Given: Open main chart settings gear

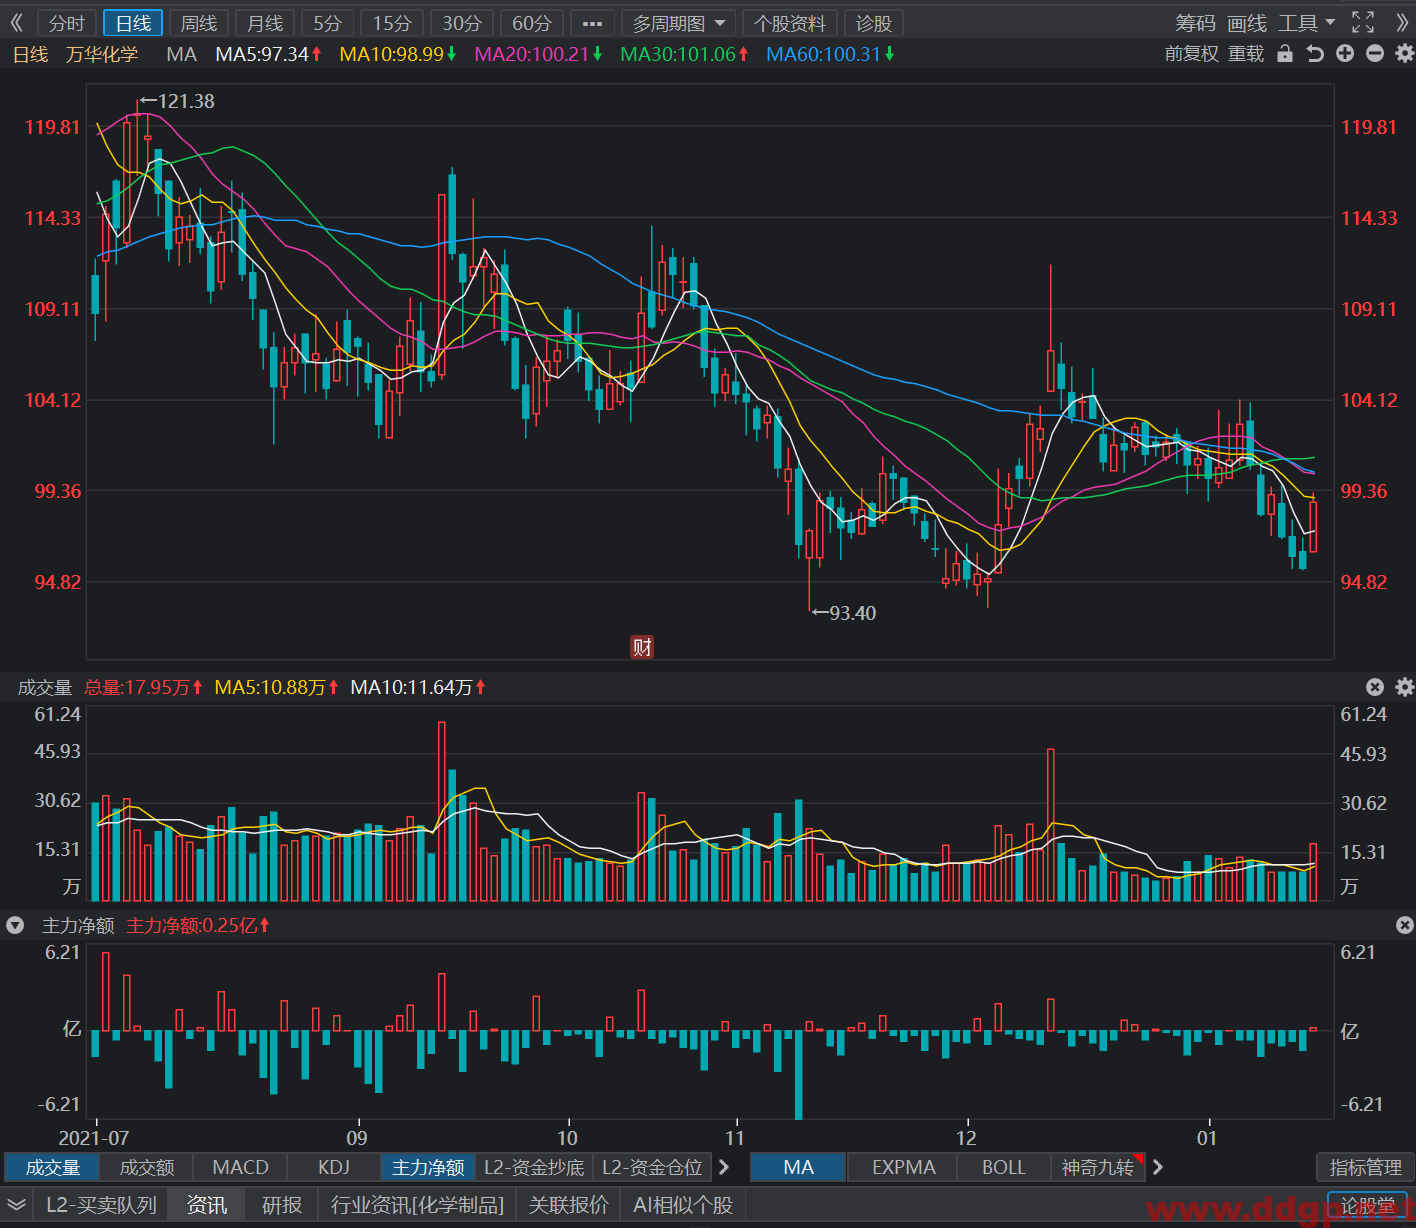Looking at the screenshot, I should [x=1405, y=54].
